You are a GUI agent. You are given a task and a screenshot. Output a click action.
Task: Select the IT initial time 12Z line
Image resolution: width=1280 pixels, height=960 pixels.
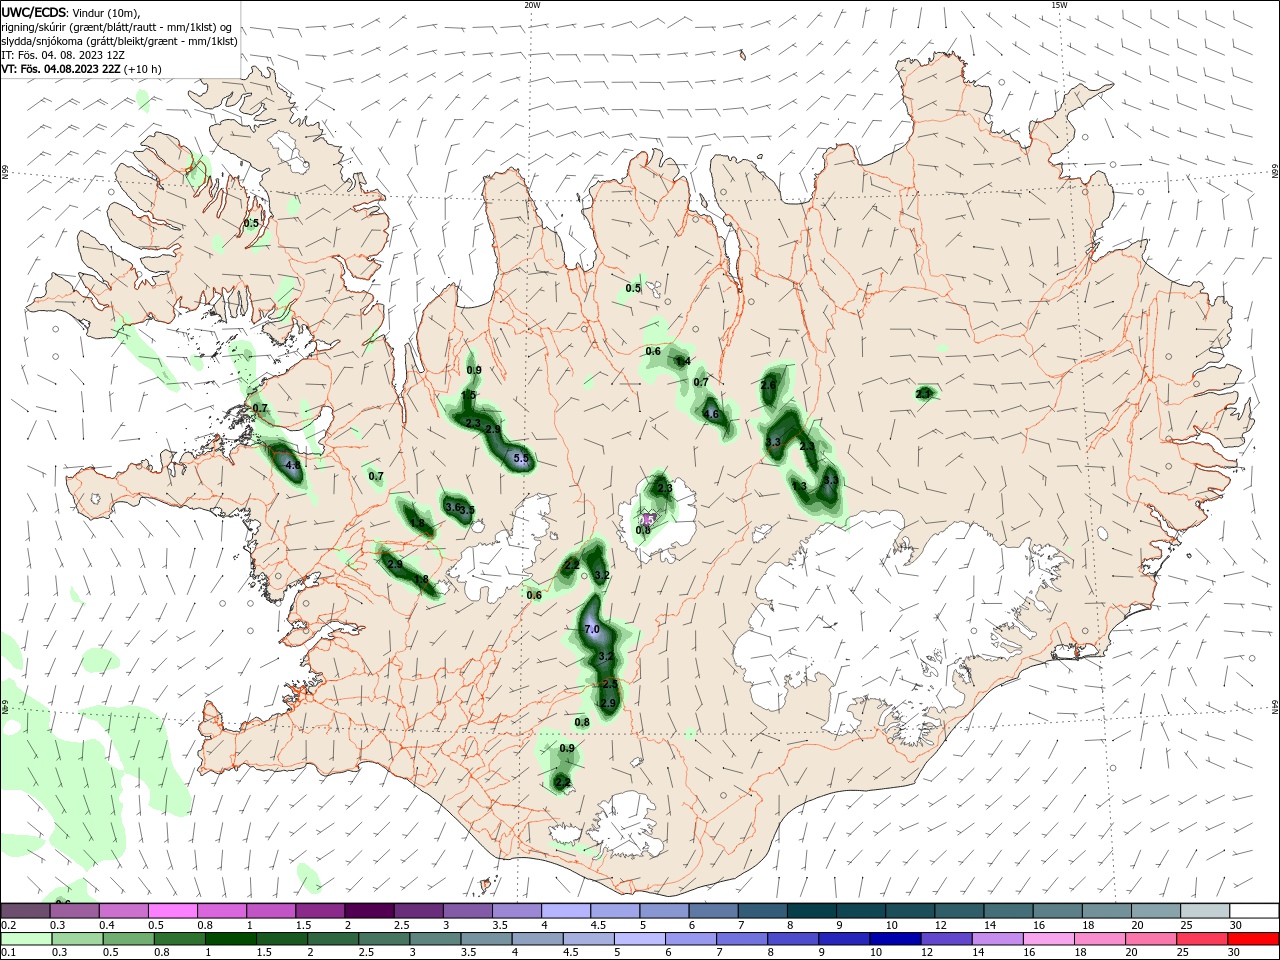click(63, 55)
